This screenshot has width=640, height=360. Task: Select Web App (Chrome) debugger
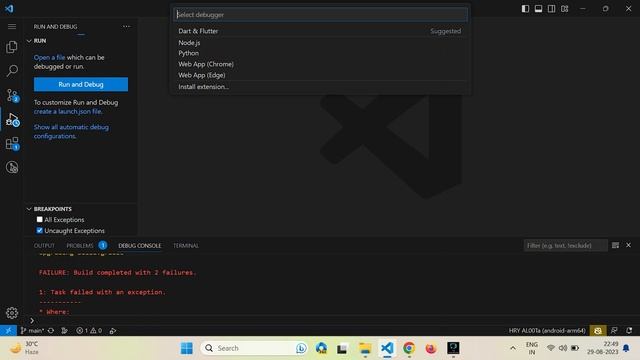pyautogui.click(x=320, y=64)
